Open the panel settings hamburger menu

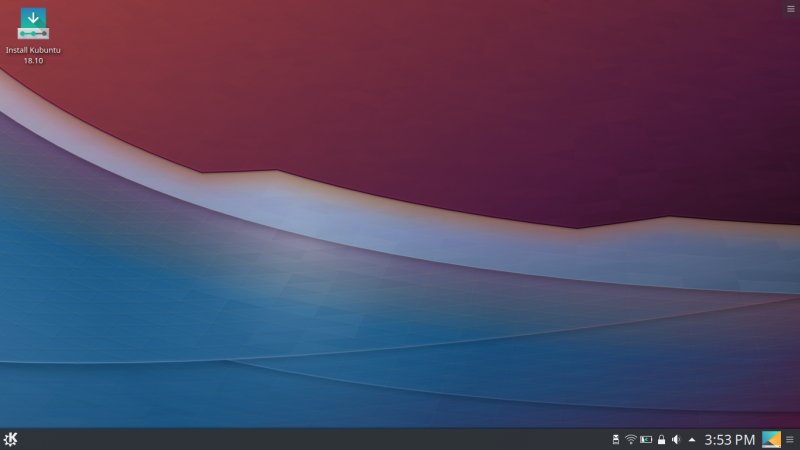790,439
